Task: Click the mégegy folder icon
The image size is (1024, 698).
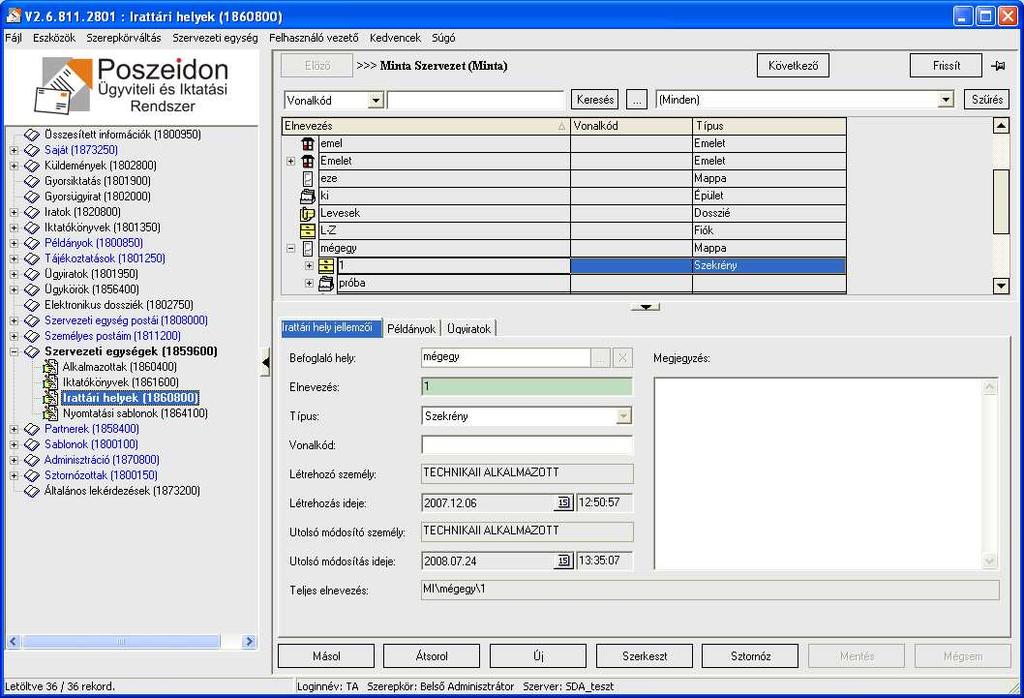Action: (308, 248)
